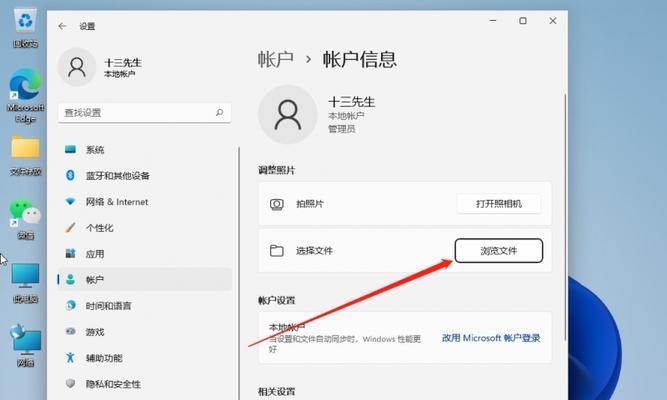667x400 pixels.
Task: Click the paintbrush icon for 个性化
Action: 71,228
